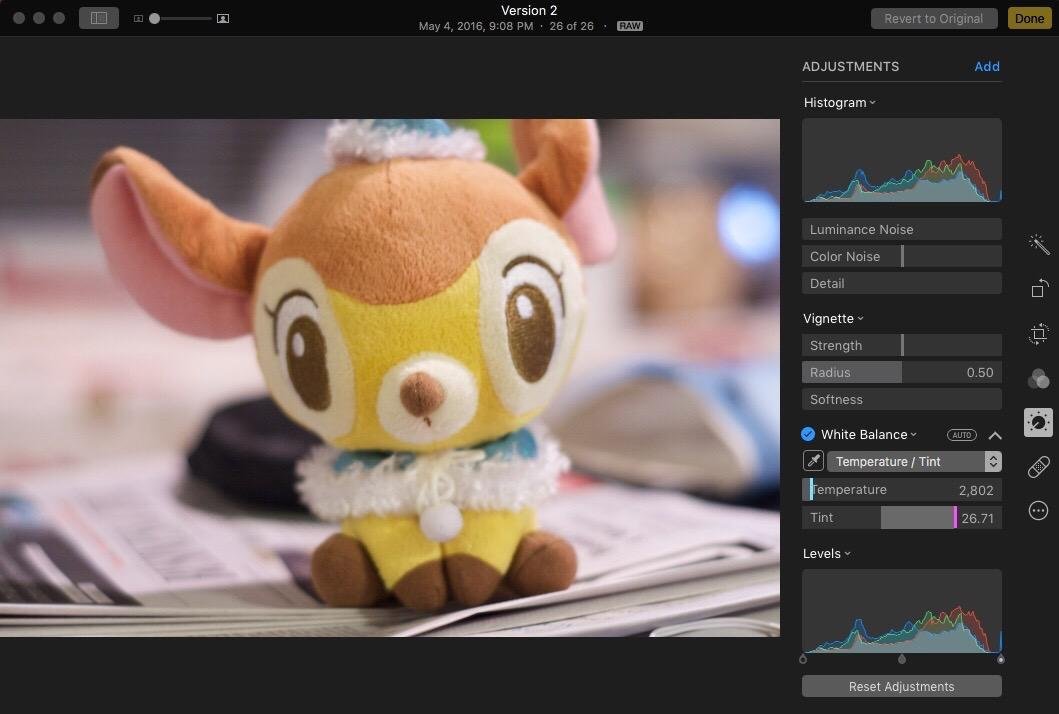This screenshot has height=714, width=1059.
Task: Select the Enhance magic wand tool
Action: coord(1039,244)
